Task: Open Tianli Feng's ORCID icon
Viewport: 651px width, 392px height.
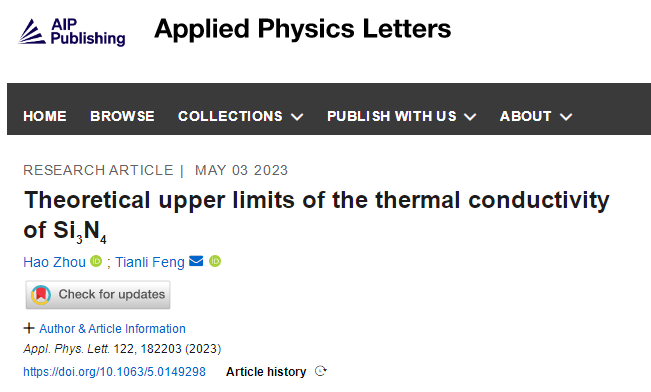Action: click(x=215, y=261)
